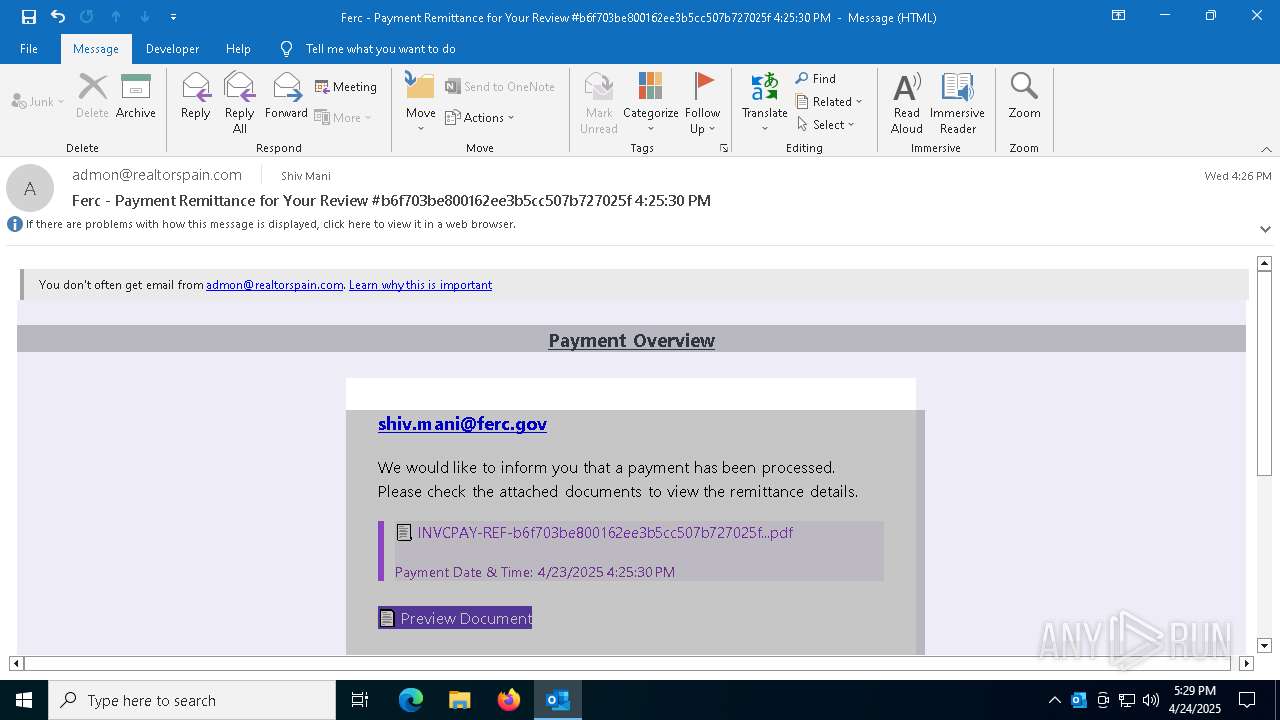Image resolution: width=1280 pixels, height=720 pixels.
Task: Open the Related dropdown
Action: pos(829,101)
